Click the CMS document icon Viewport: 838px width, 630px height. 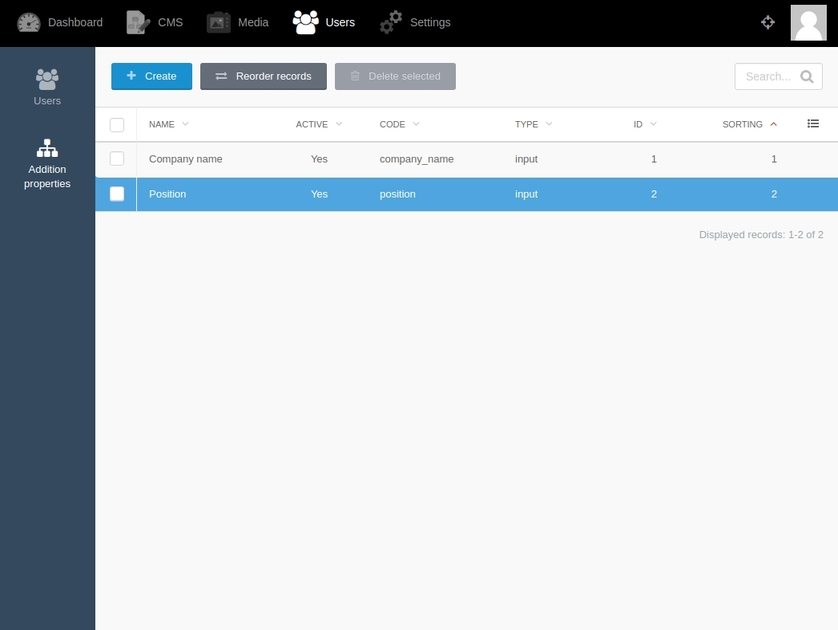pyautogui.click(x=137, y=22)
